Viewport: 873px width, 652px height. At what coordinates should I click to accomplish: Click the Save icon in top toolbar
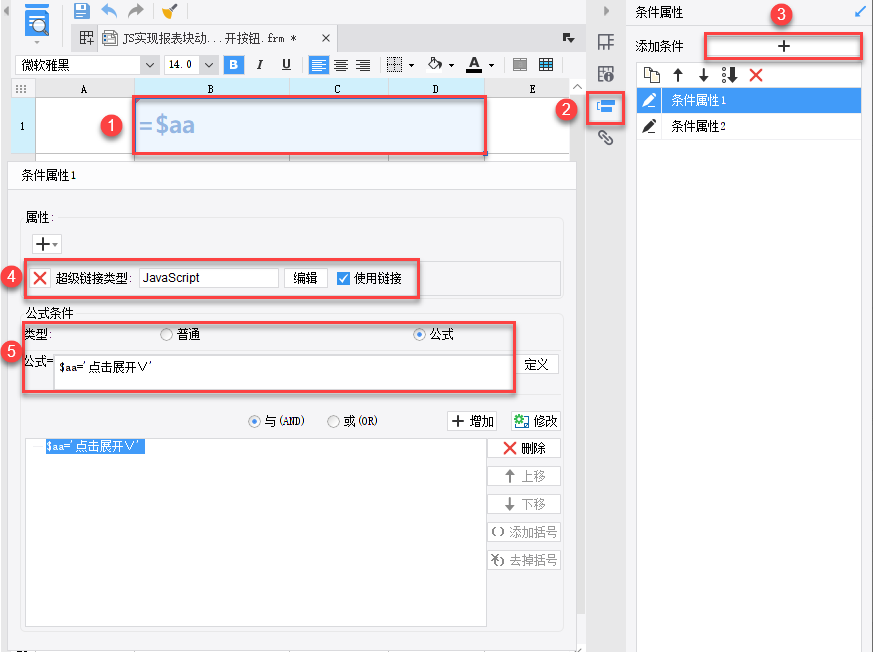(82, 11)
